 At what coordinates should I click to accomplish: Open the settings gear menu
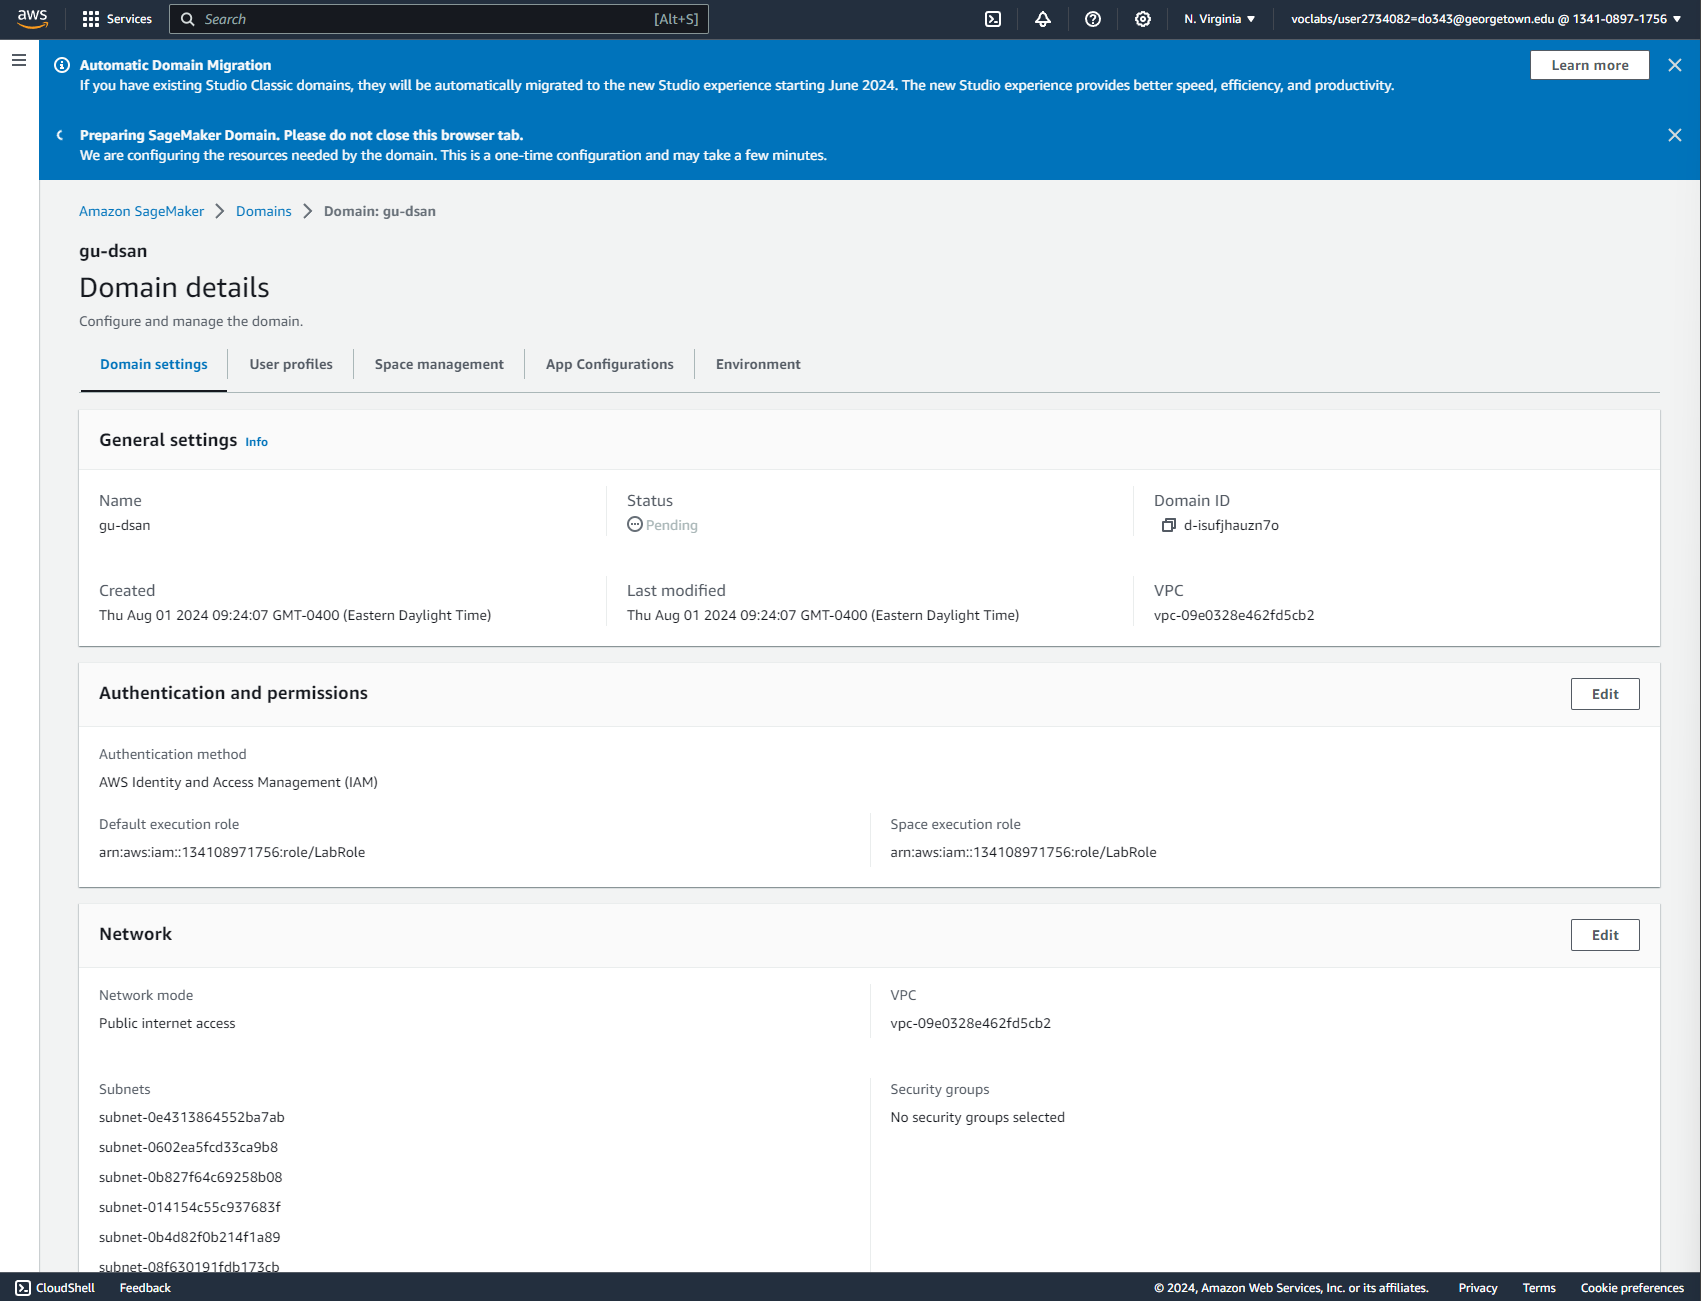1143,19
